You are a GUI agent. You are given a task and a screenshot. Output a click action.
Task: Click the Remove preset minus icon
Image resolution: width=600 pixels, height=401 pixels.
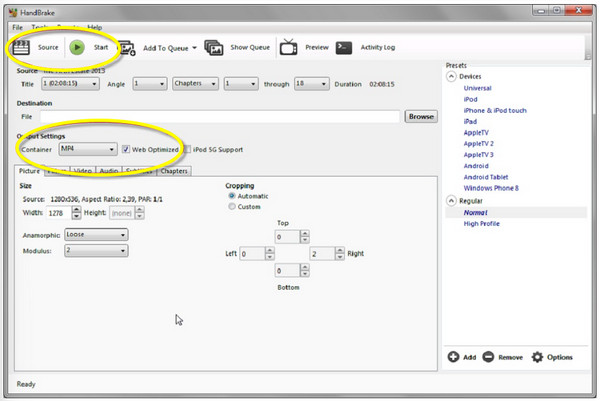[x=488, y=357]
